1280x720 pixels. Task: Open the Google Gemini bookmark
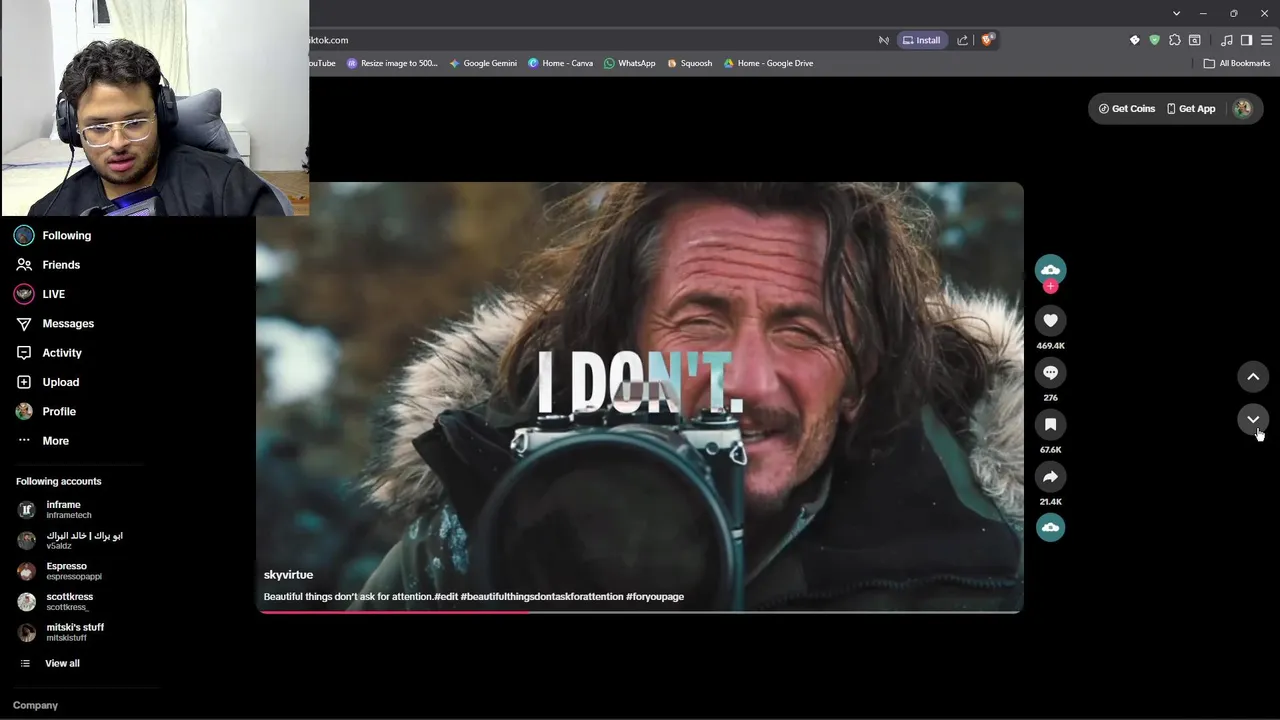pos(483,63)
